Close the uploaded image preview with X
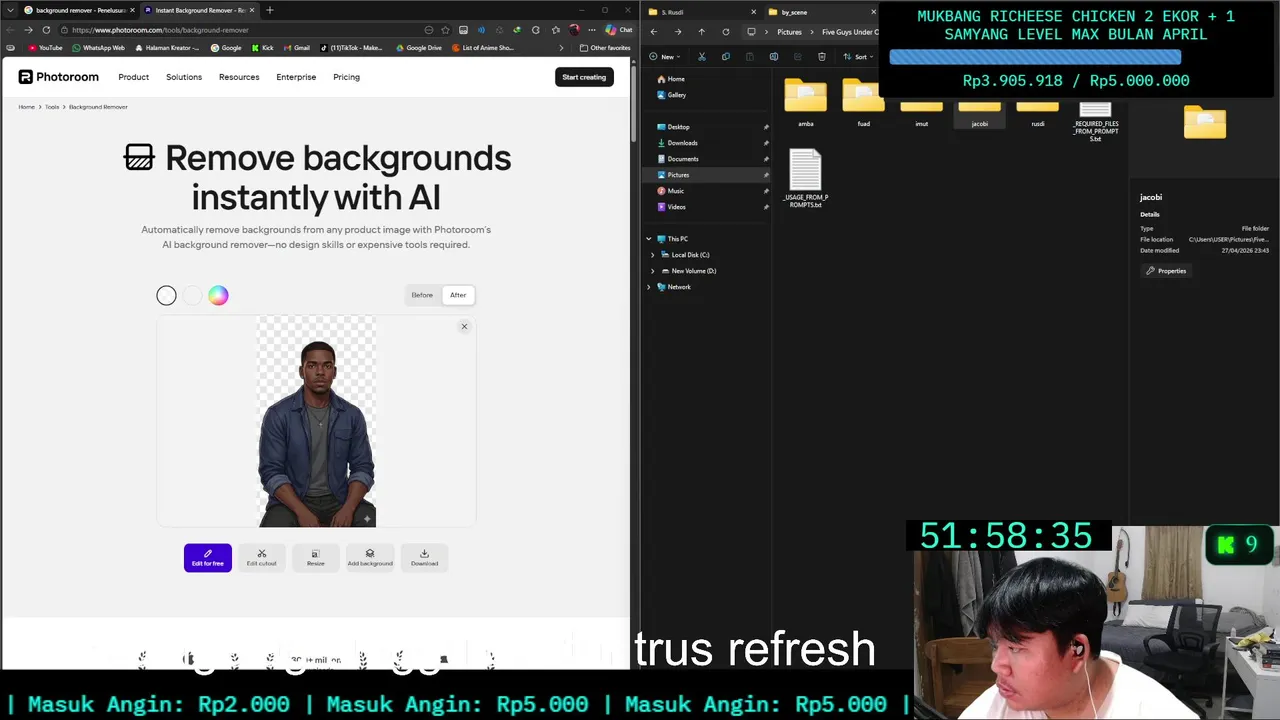The image size is (1280, 720). [464, 327]
